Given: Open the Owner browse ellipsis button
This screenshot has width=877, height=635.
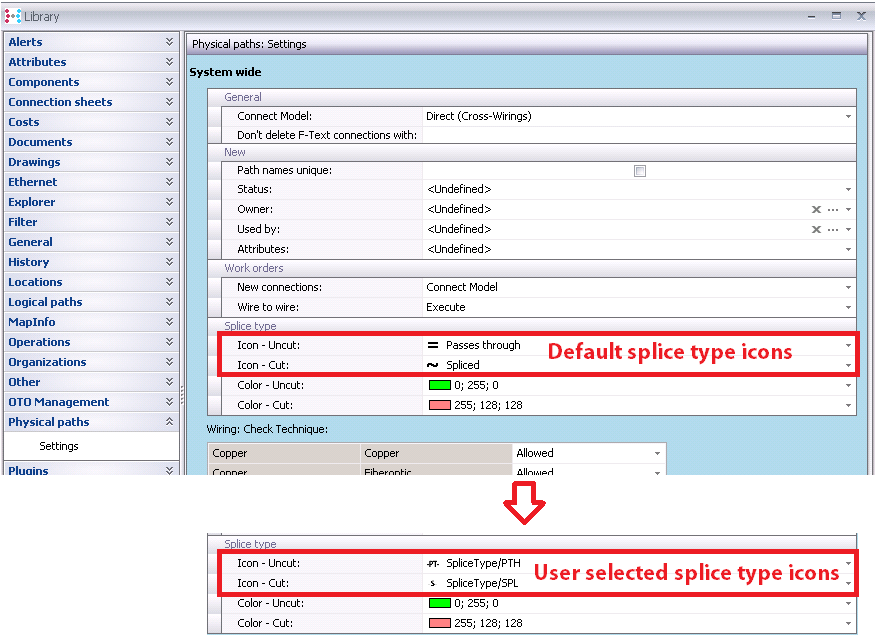Looking at the screenshot, I should tap(833, 210).
